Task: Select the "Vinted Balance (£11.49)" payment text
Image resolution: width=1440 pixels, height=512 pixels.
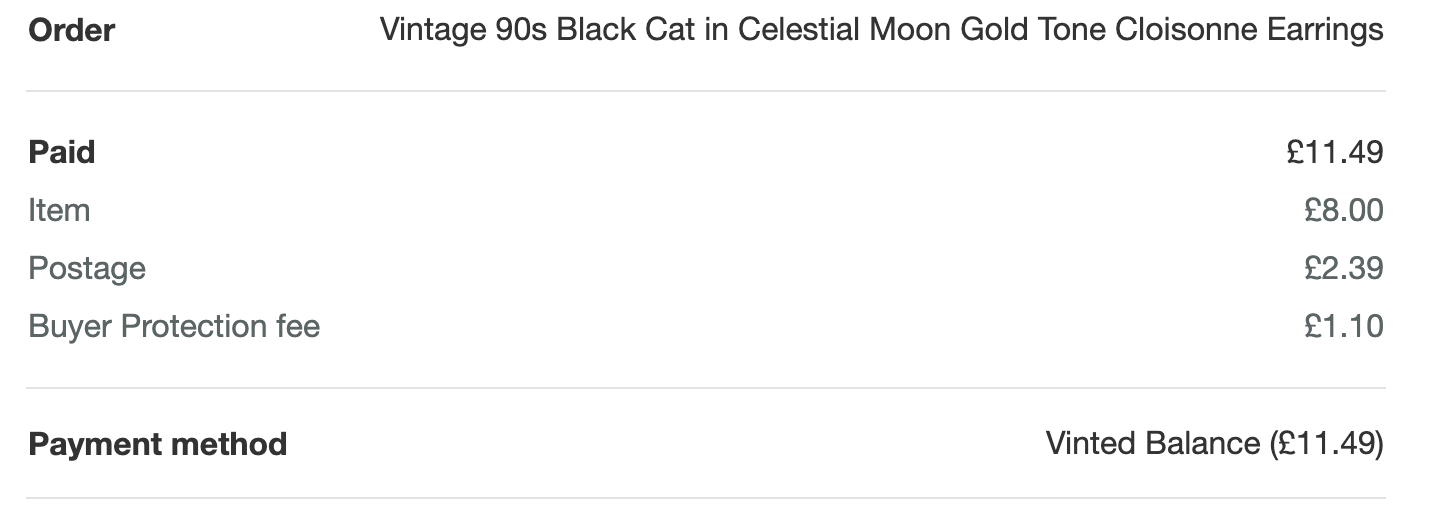Action: pyautogui.click(x=1214, y=443)
